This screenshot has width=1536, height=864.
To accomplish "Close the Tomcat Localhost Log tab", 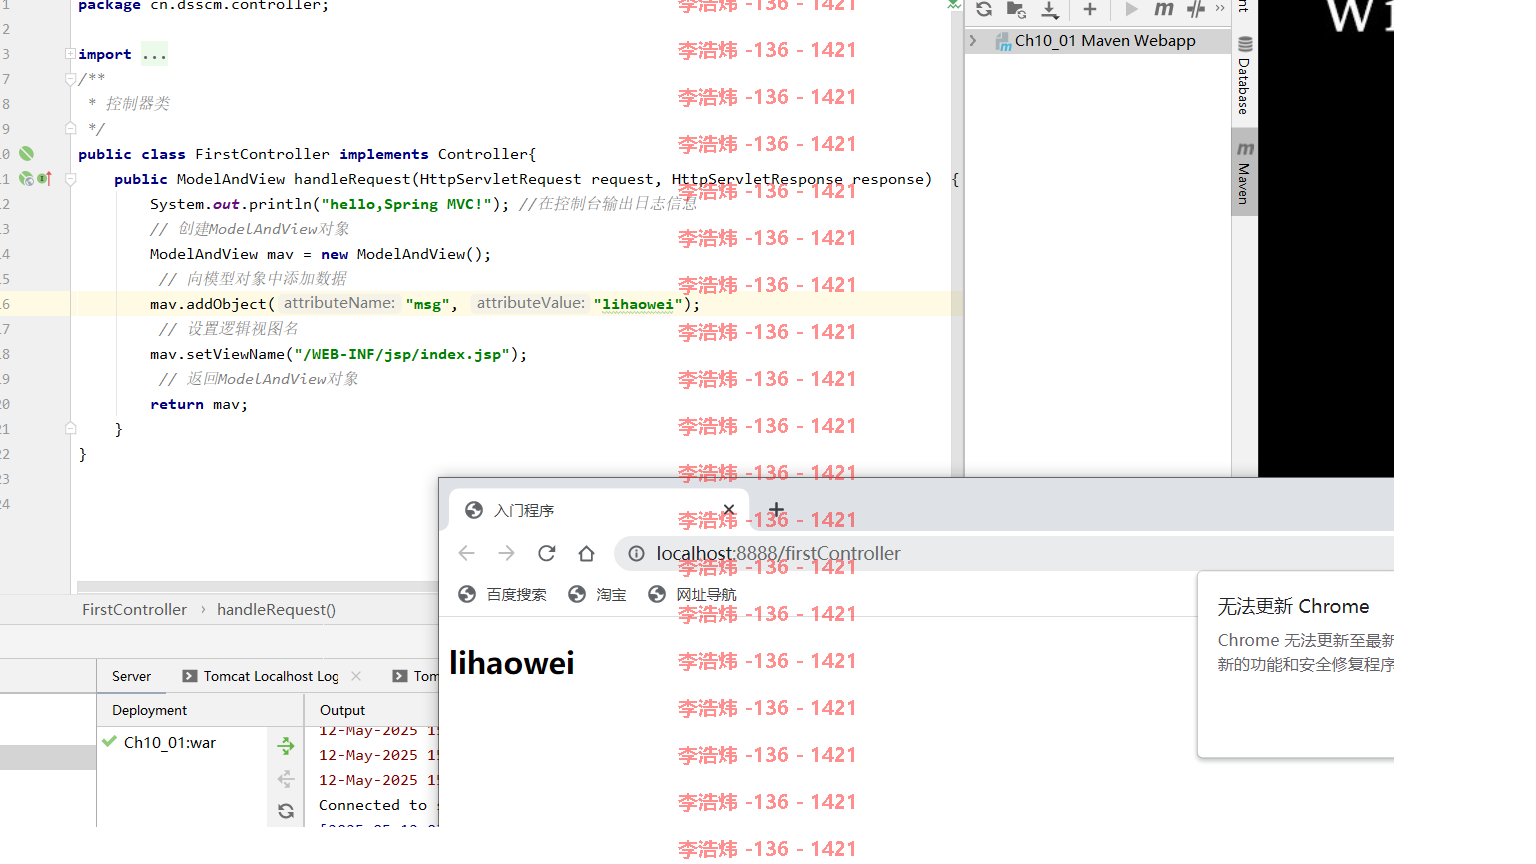I will pyautogui.click(x=356, y=676).
